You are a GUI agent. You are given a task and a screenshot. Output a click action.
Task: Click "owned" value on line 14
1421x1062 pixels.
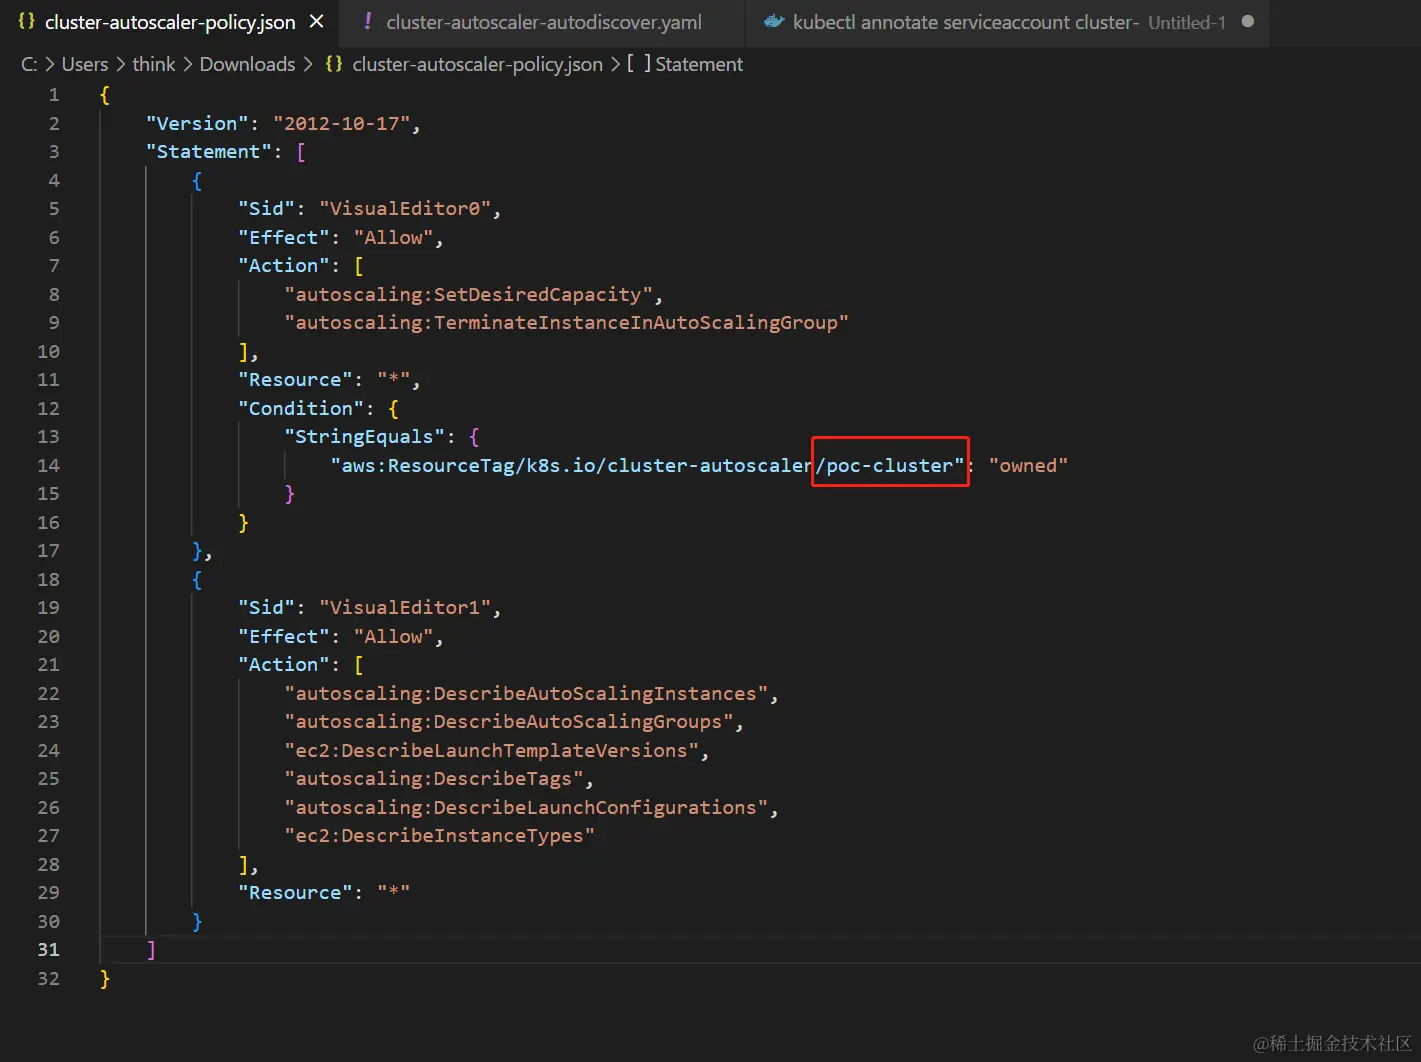(x=1028, y=466)
